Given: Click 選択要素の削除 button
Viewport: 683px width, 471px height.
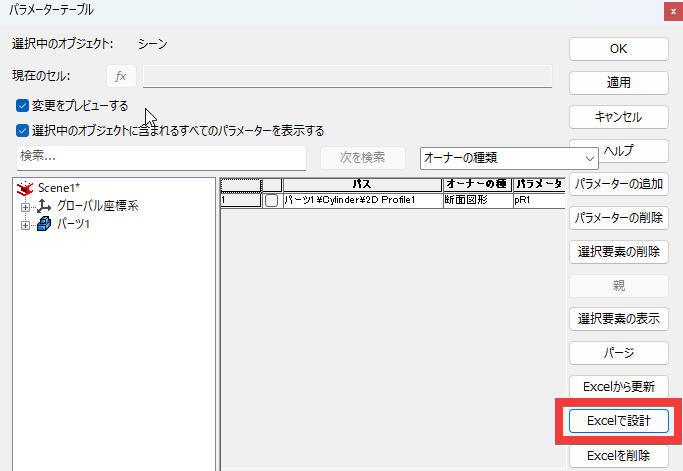Looking at the screenshot, I should pos(619,252).
